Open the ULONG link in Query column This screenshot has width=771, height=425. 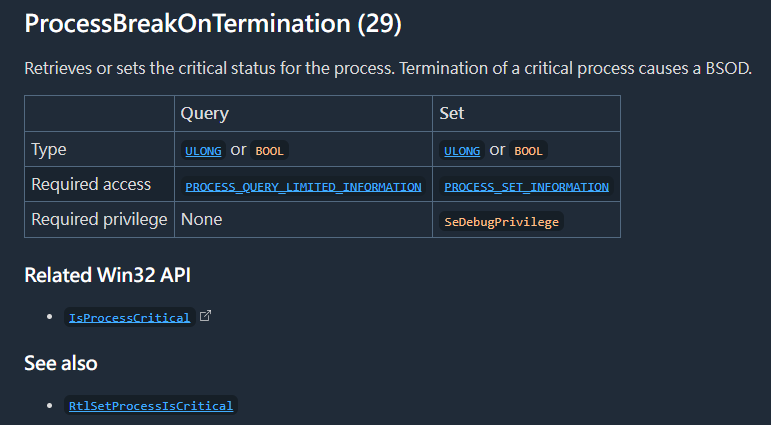pos(204,151)
